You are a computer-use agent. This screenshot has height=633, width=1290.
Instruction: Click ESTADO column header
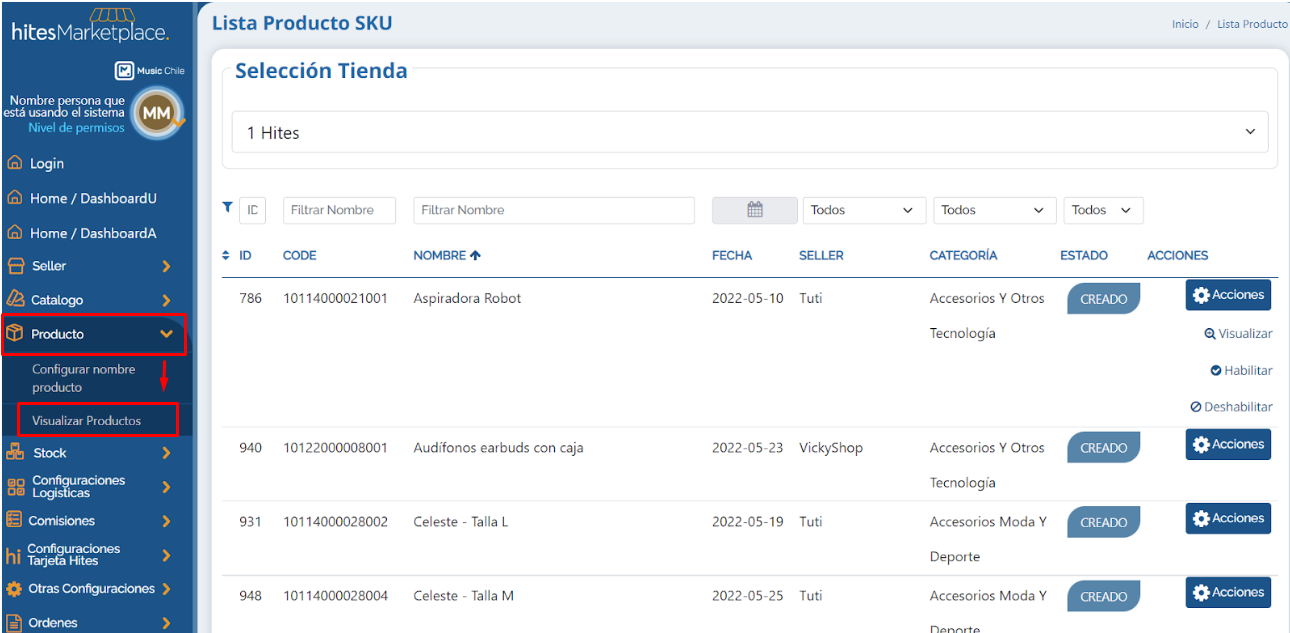coord(1084,255)
